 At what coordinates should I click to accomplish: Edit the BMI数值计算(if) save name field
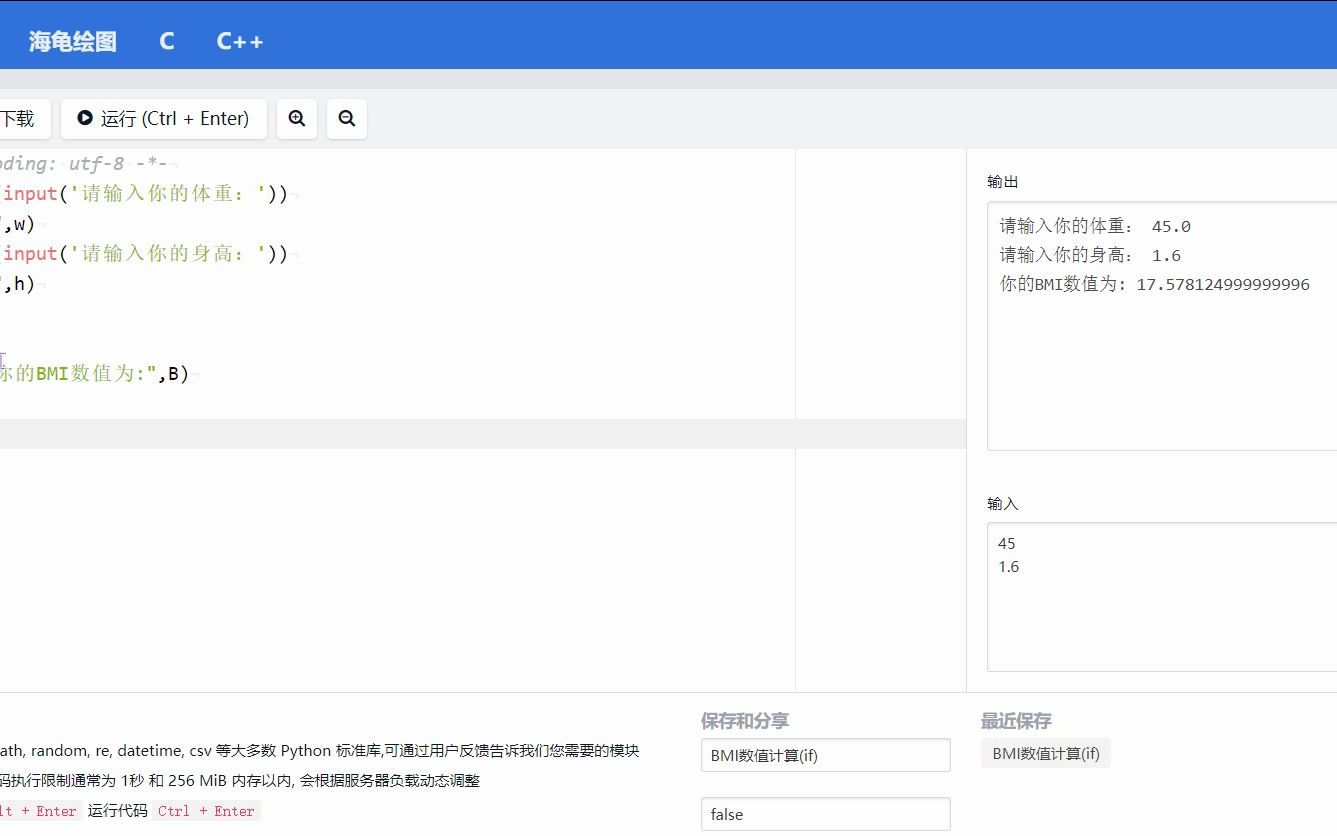pos(826,755)
